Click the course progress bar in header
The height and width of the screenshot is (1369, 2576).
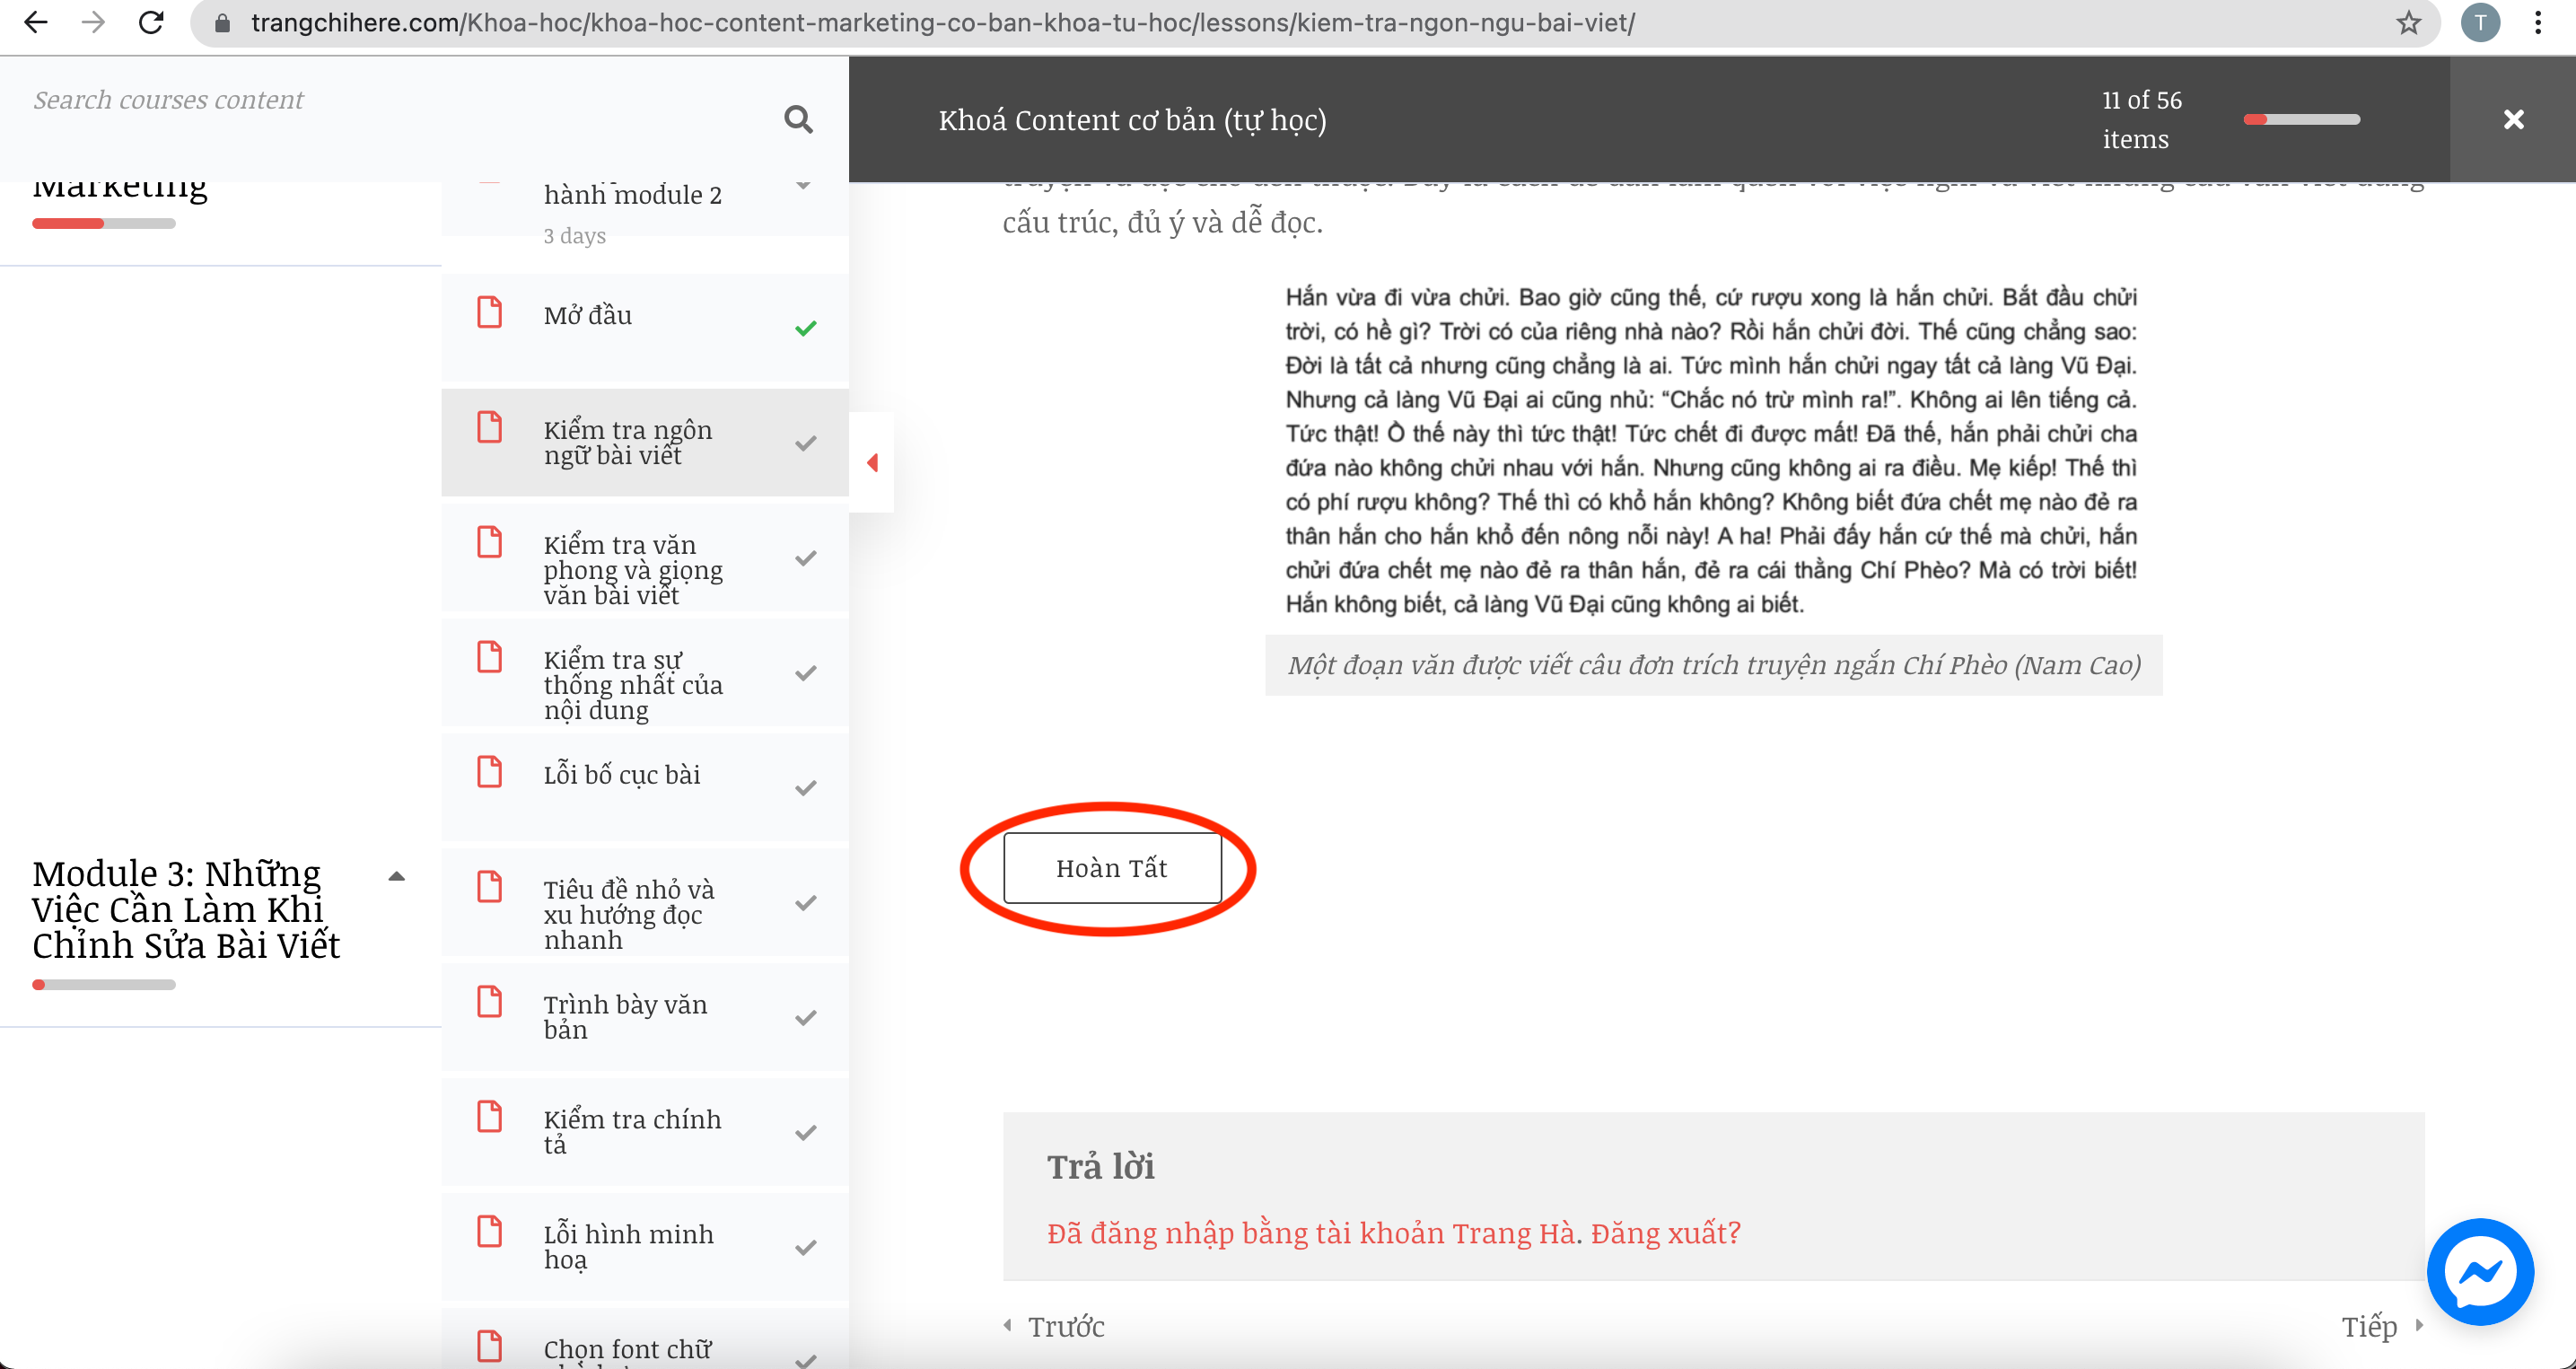point(2301,119)
